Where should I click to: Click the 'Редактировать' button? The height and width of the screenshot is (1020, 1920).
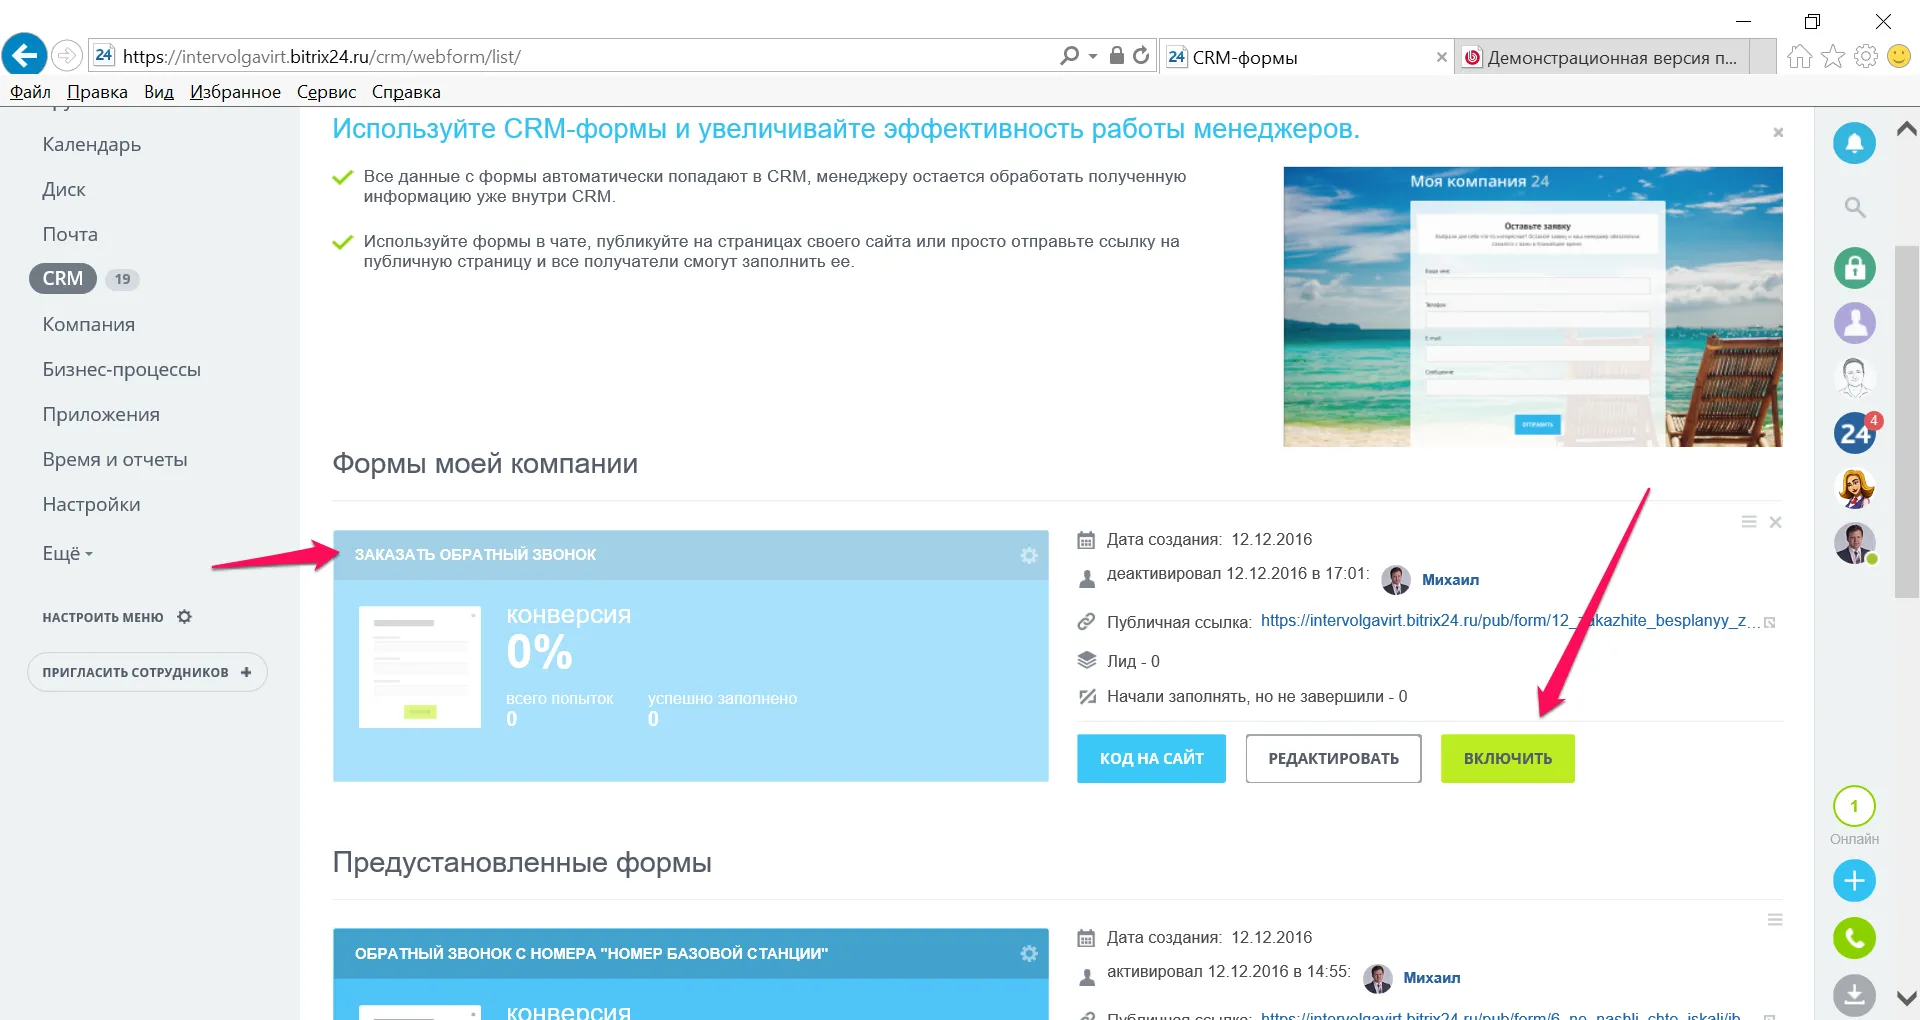pos(1333,759)
